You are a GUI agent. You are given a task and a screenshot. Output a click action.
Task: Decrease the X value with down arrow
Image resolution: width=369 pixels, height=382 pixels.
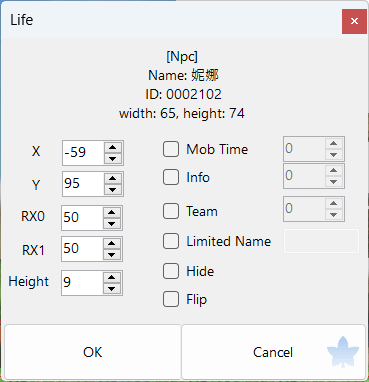[113, 158]
